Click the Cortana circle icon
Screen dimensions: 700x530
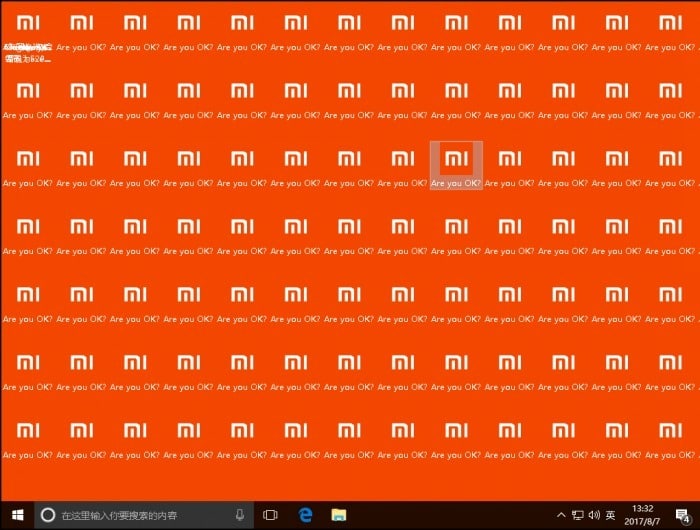click(x=47, y=515)
